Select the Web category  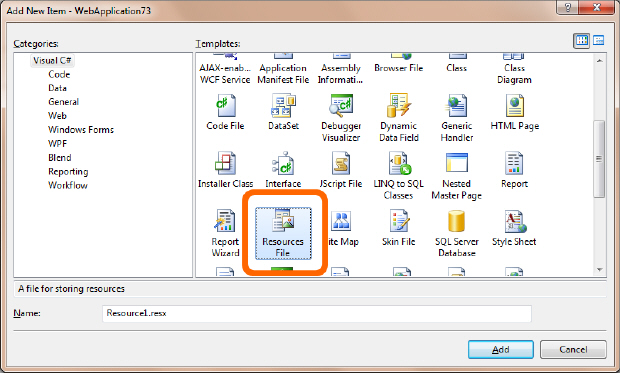click(57, 116)
